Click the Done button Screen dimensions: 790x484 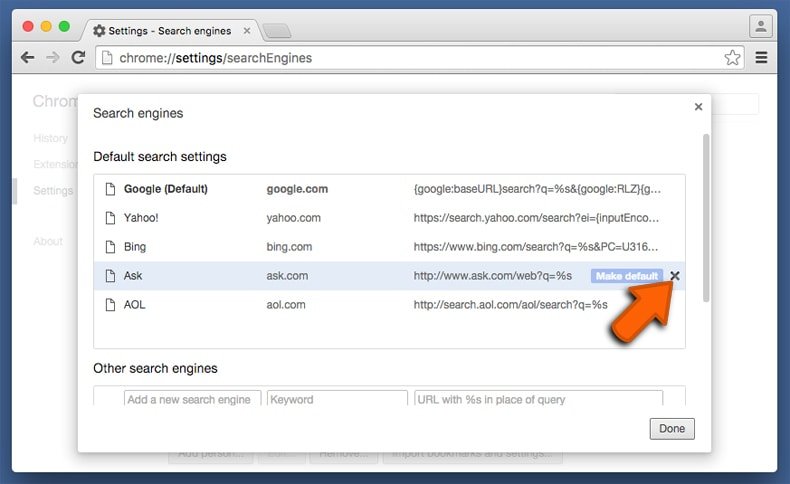tap(672, 429)
